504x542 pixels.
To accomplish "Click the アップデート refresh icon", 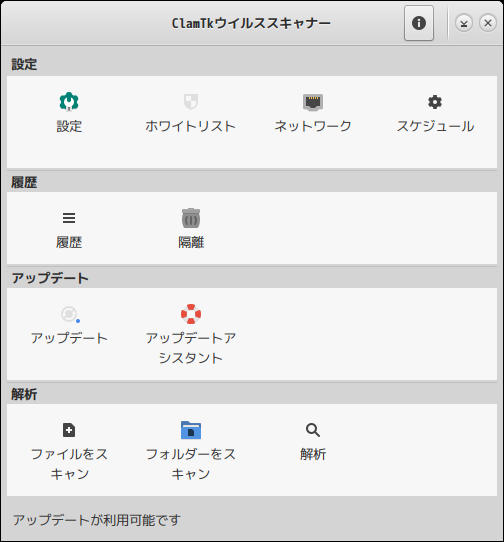I will pyautogui.click(x=70, y=314).
